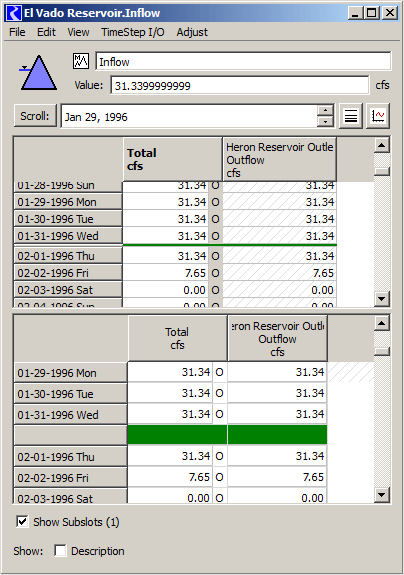The image size is (404, 575).
Task: Click Total 7.65 cell in upper table
Action: pyautogui.click(x=166, y=273)
